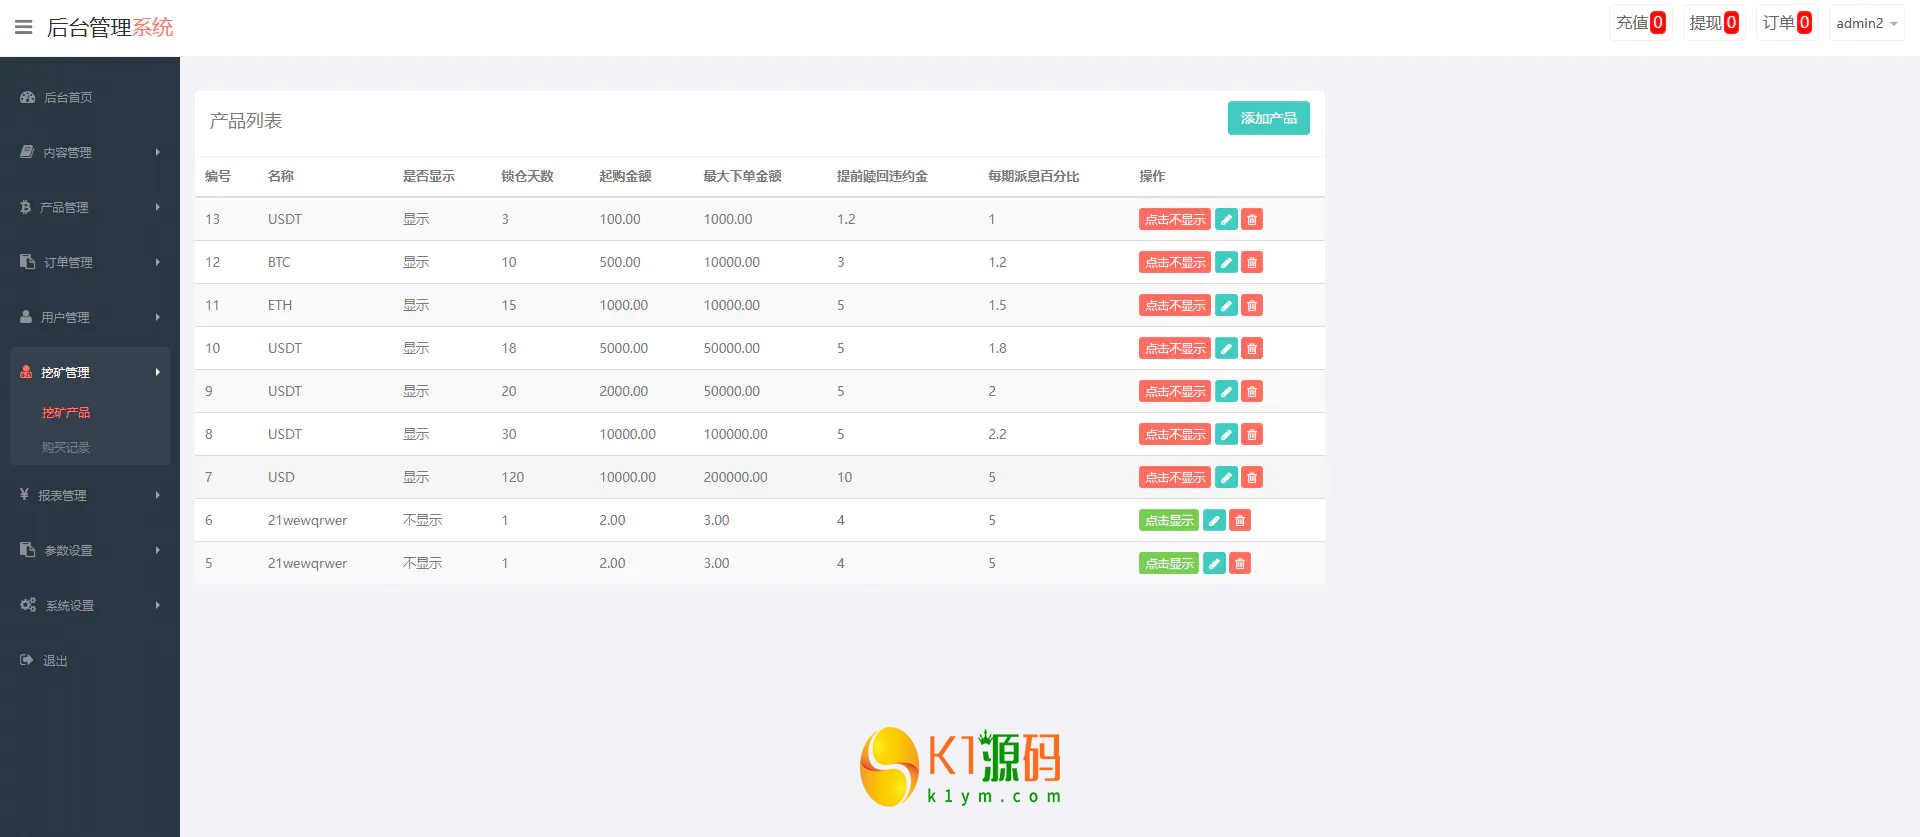This screenshot has width=1920, height=837.
Task: Delete product number 10 with the trash icon
Action: [x=1252, y=348]
